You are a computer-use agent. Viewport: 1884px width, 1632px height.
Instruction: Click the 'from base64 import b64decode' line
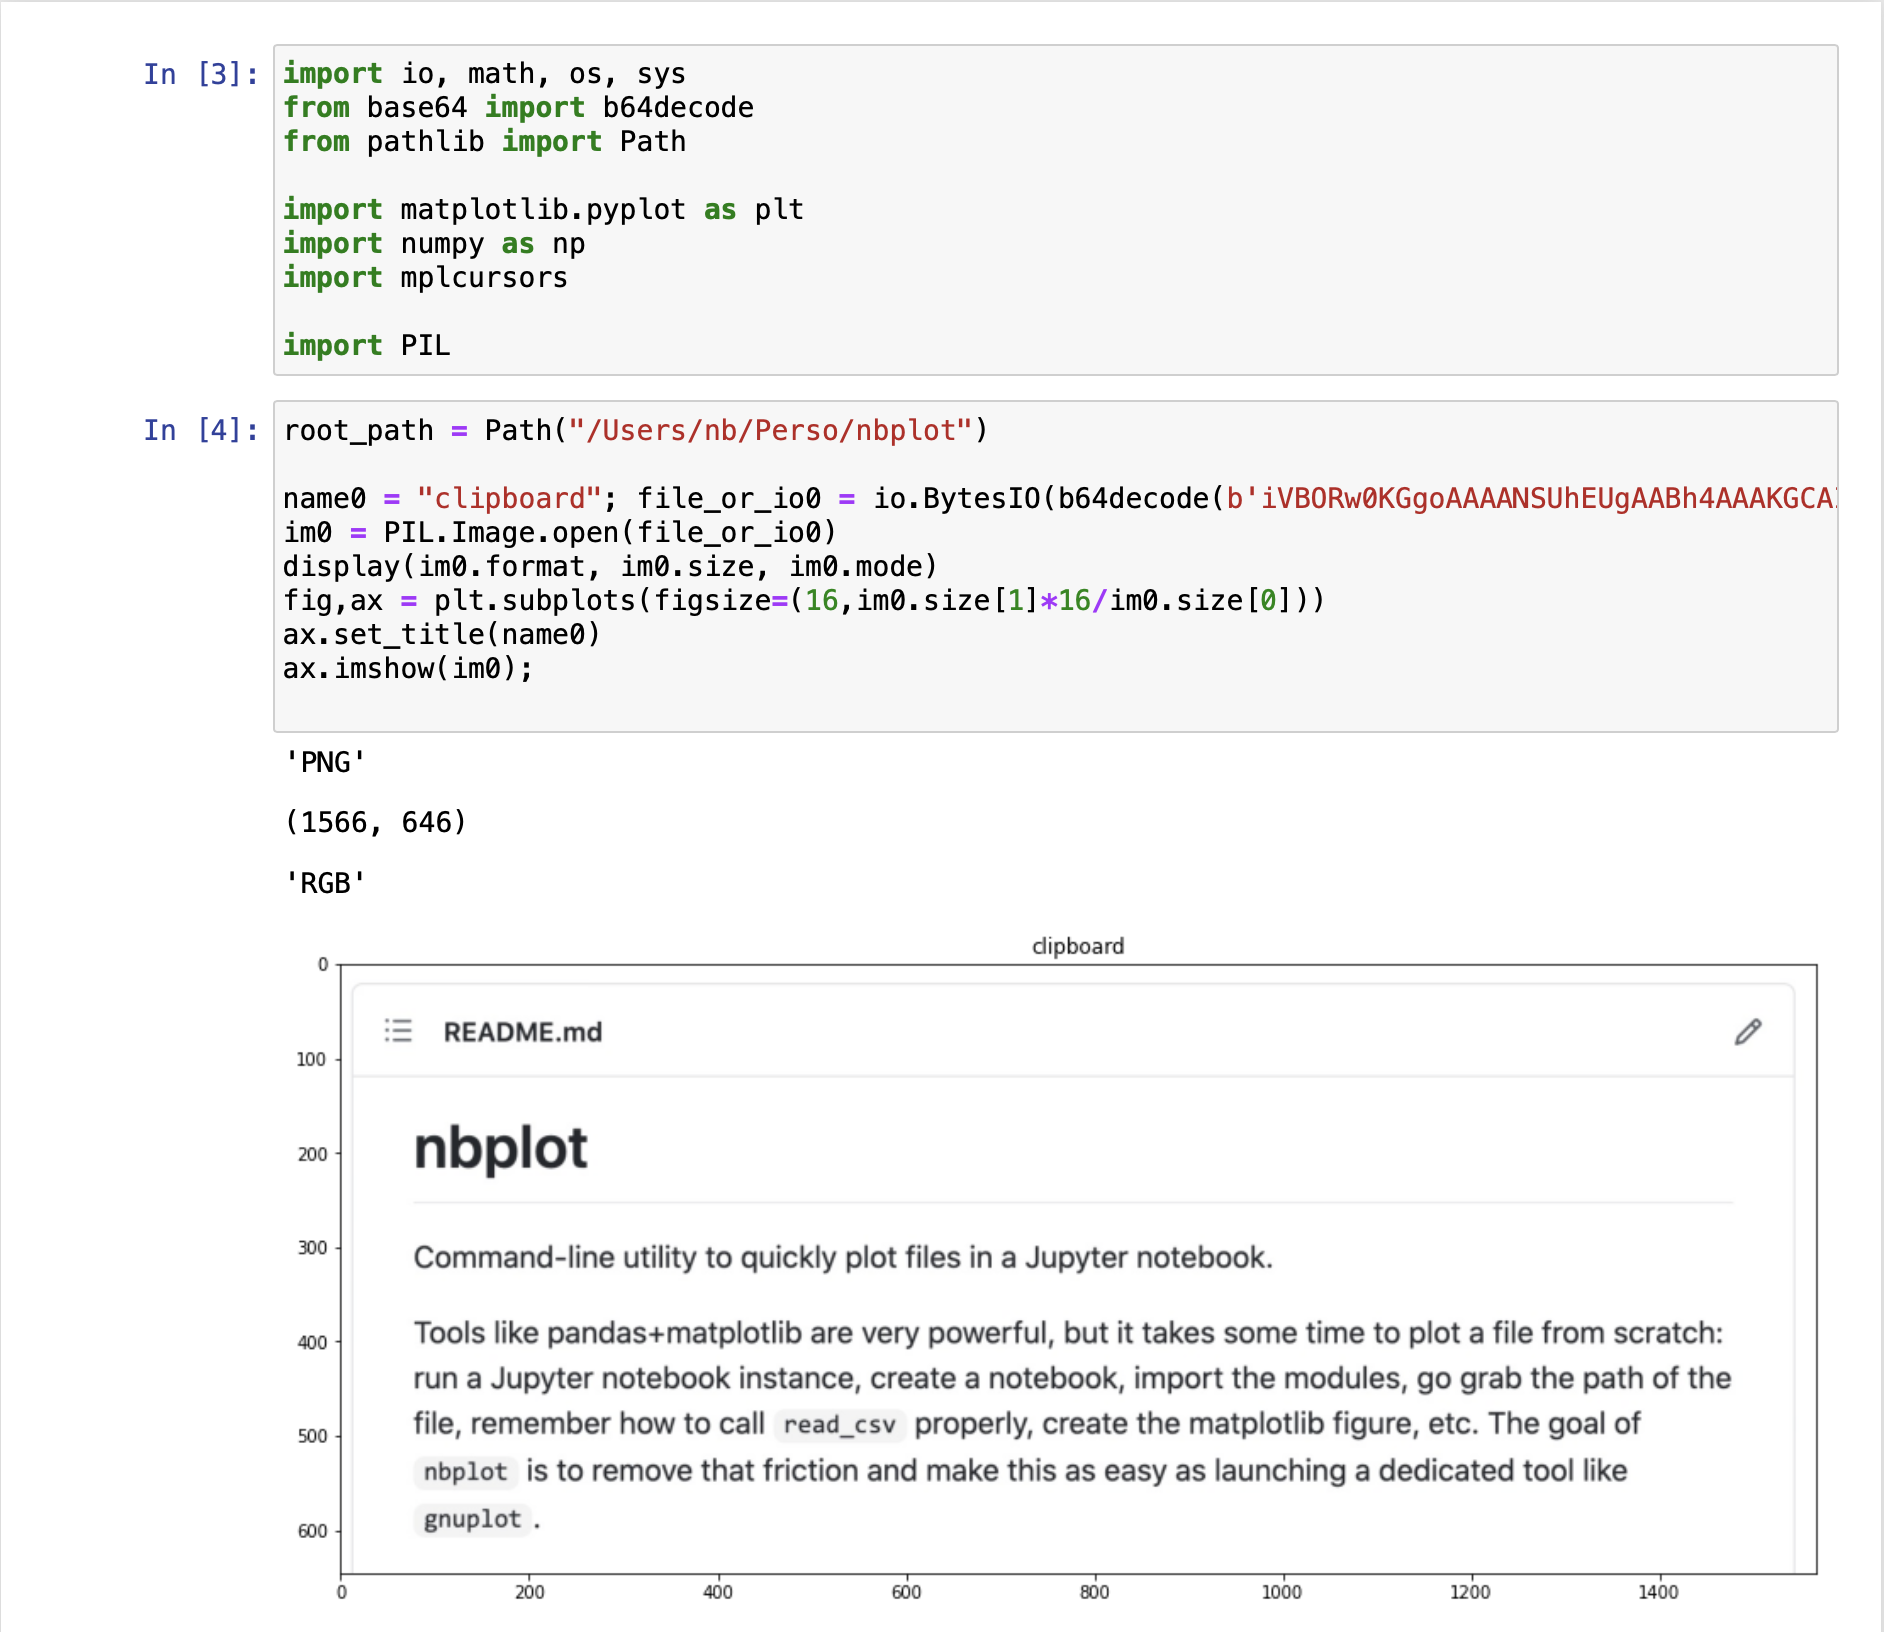pos(518,108)
